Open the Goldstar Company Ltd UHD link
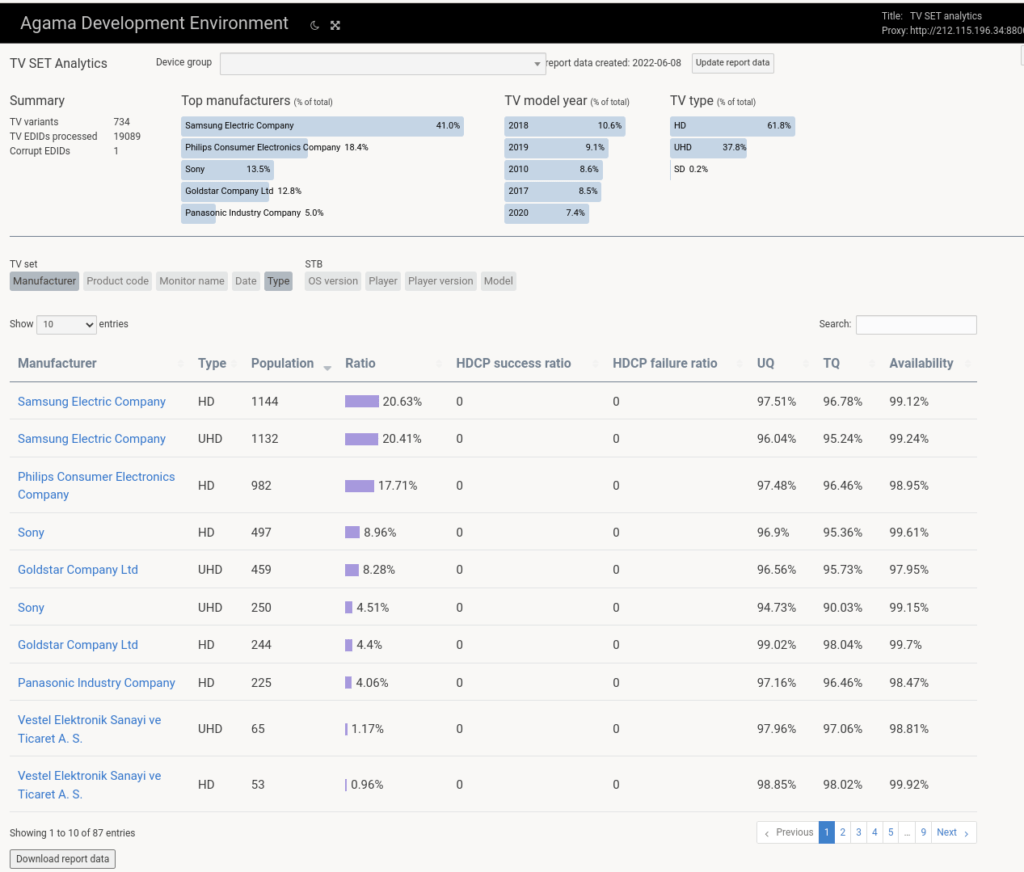This screenshot has width=1024, height=872. [78, 570]
